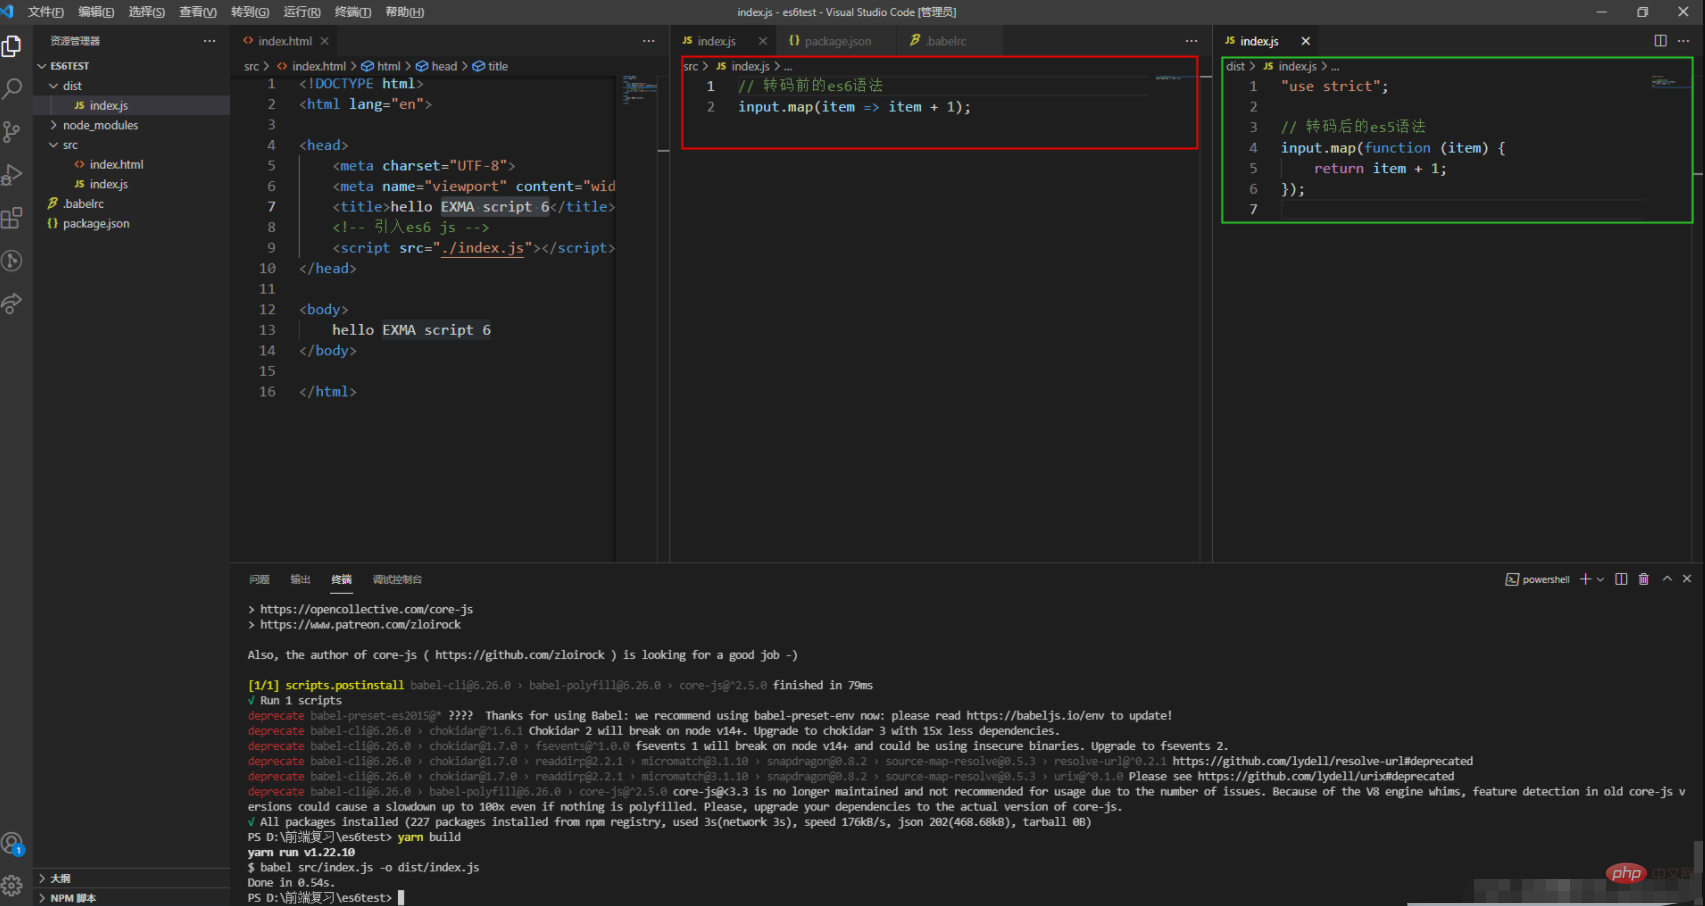Split the right editor group
This screenshot has width=1705, height=906.
1660,41
